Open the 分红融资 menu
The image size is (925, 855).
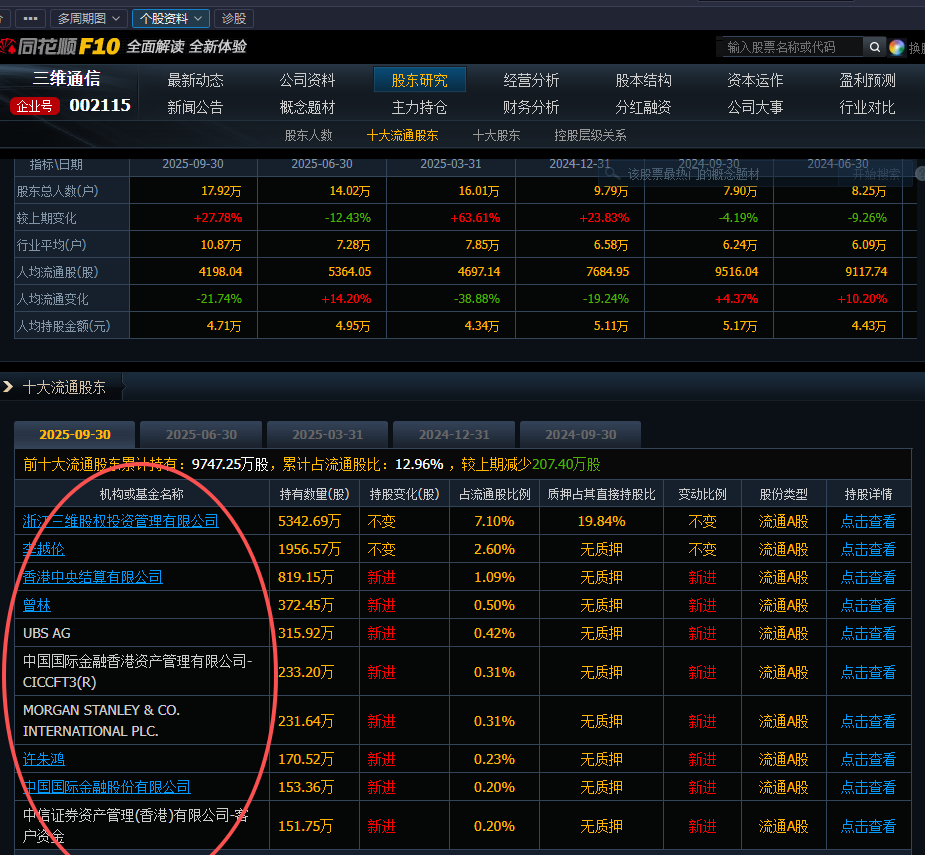(x=643, y=107)
